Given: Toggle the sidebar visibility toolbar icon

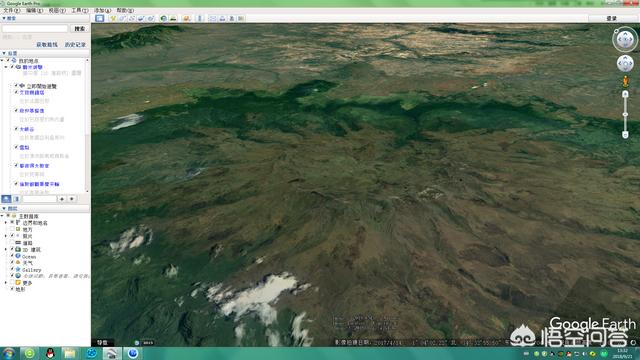Looking at the screenshot, I should pyautogui.click(x=100, y=18).
